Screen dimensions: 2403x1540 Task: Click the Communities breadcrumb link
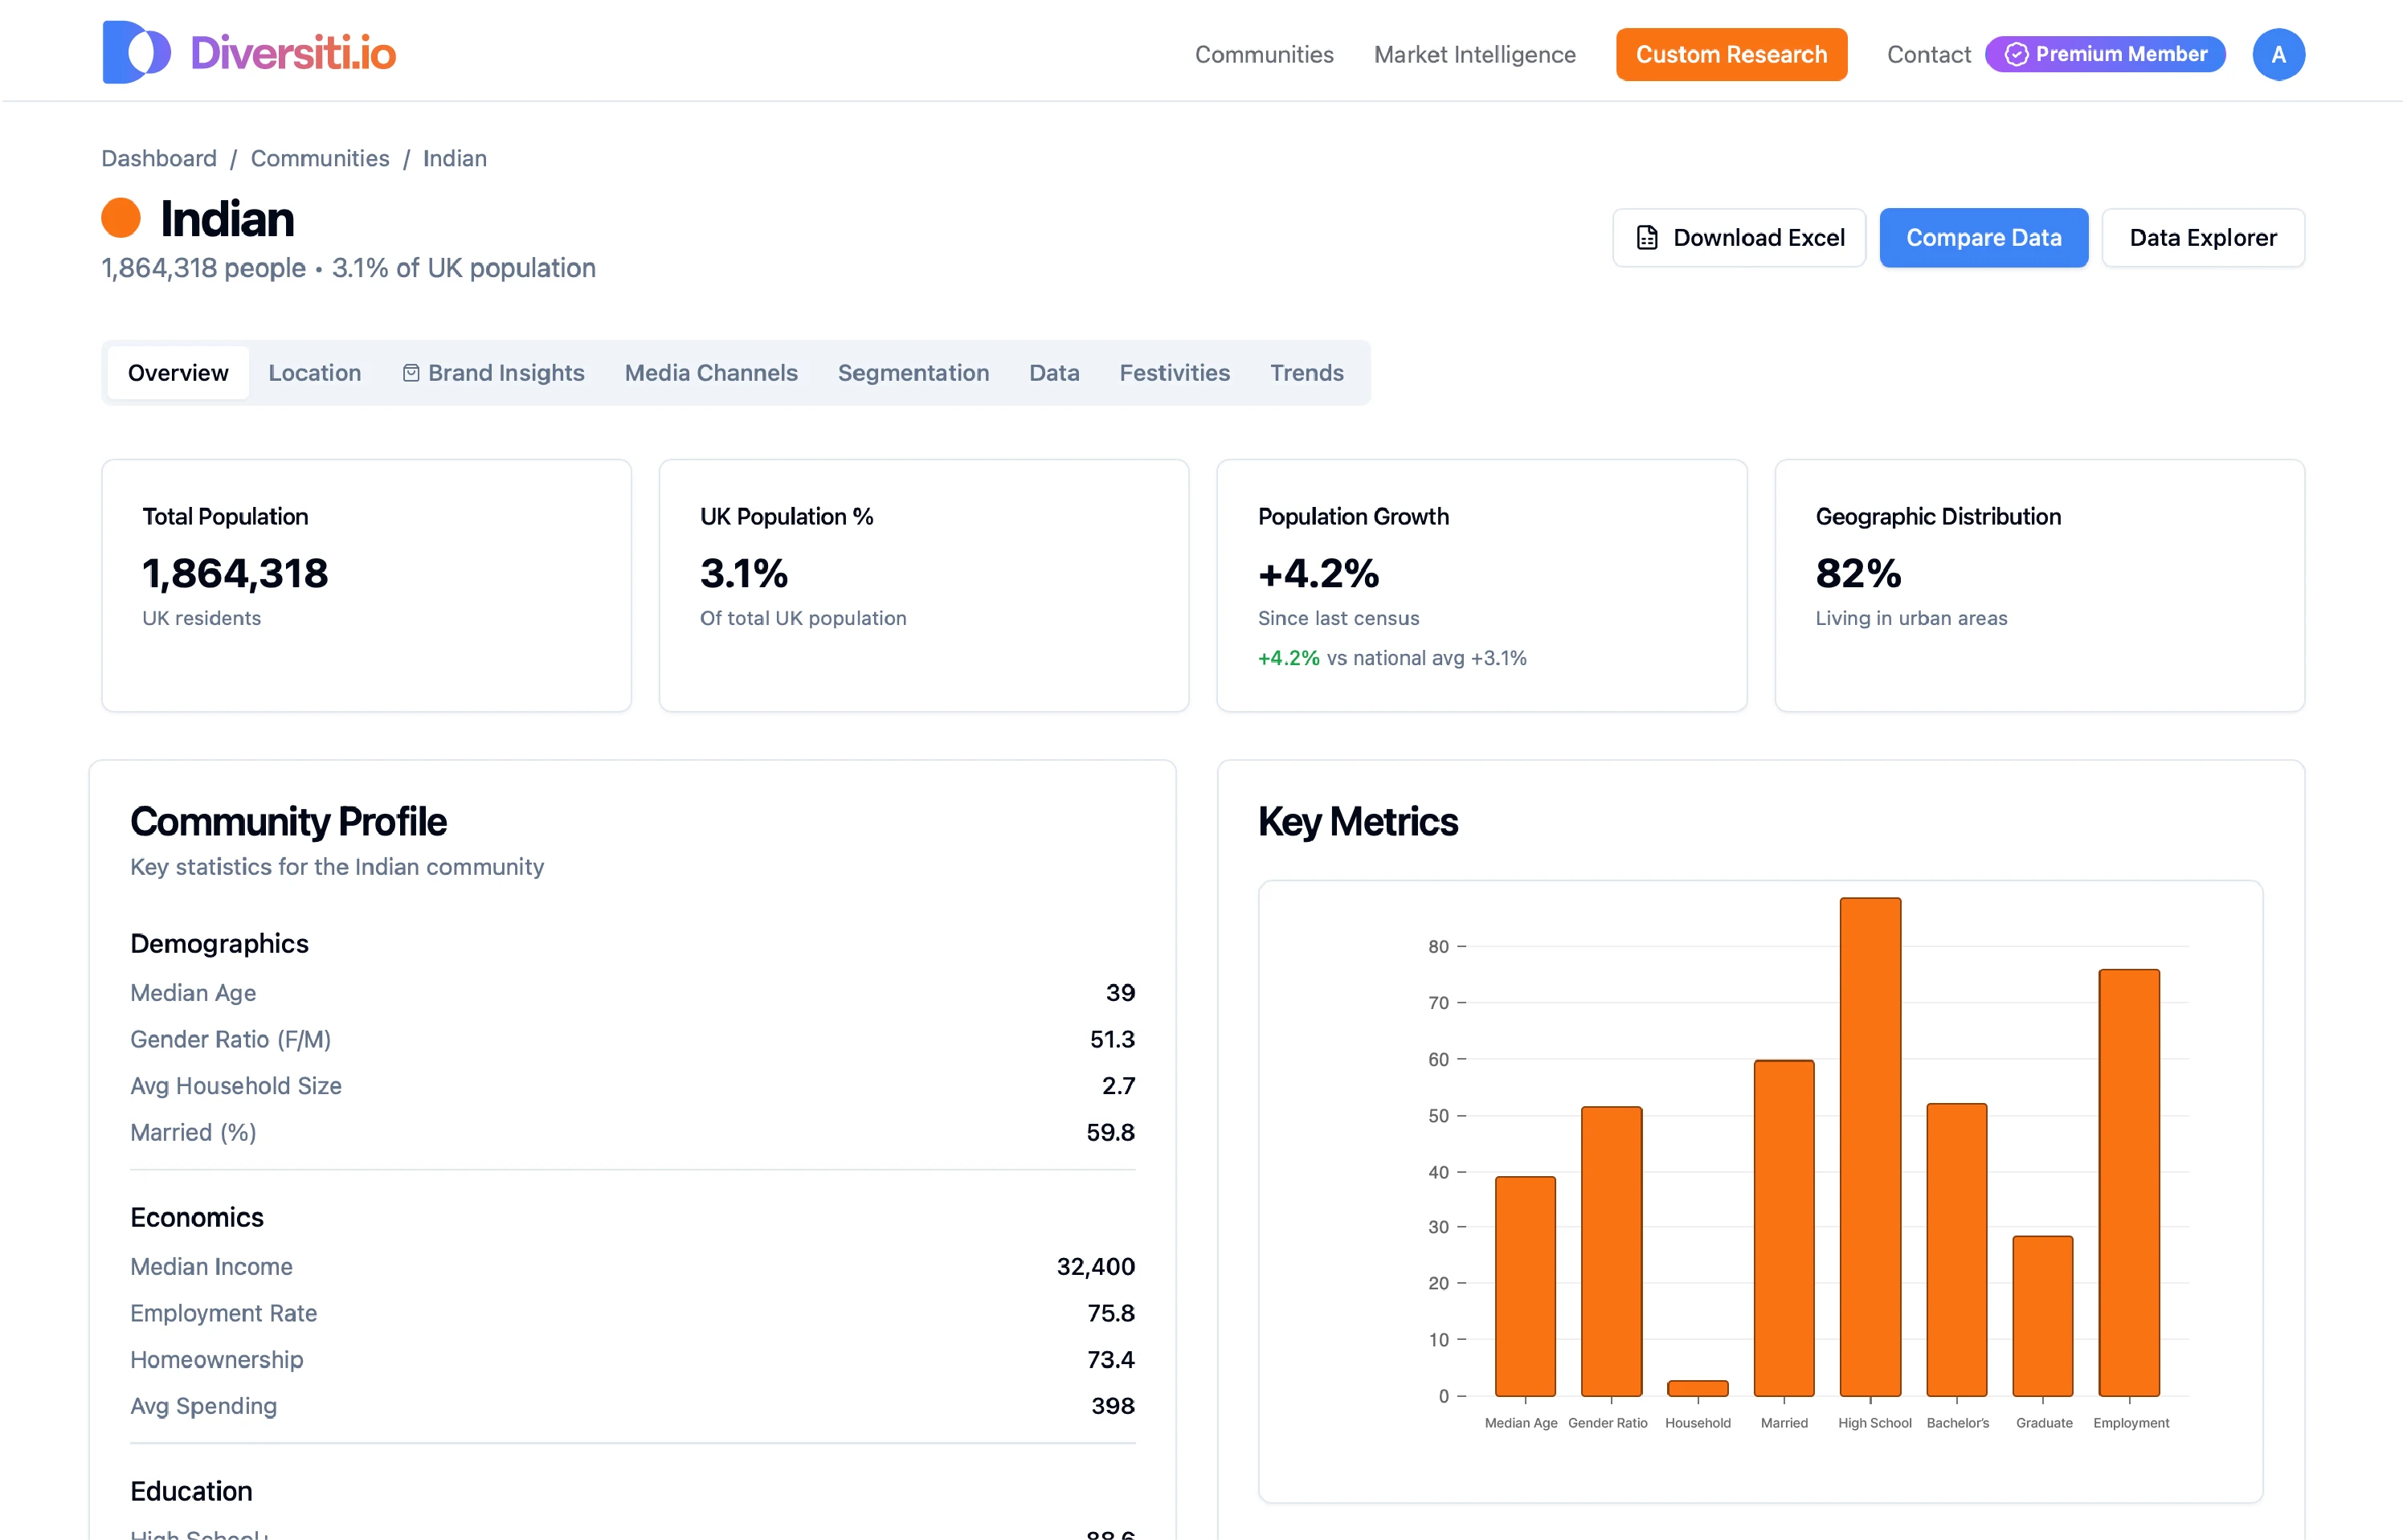point(320,158)
